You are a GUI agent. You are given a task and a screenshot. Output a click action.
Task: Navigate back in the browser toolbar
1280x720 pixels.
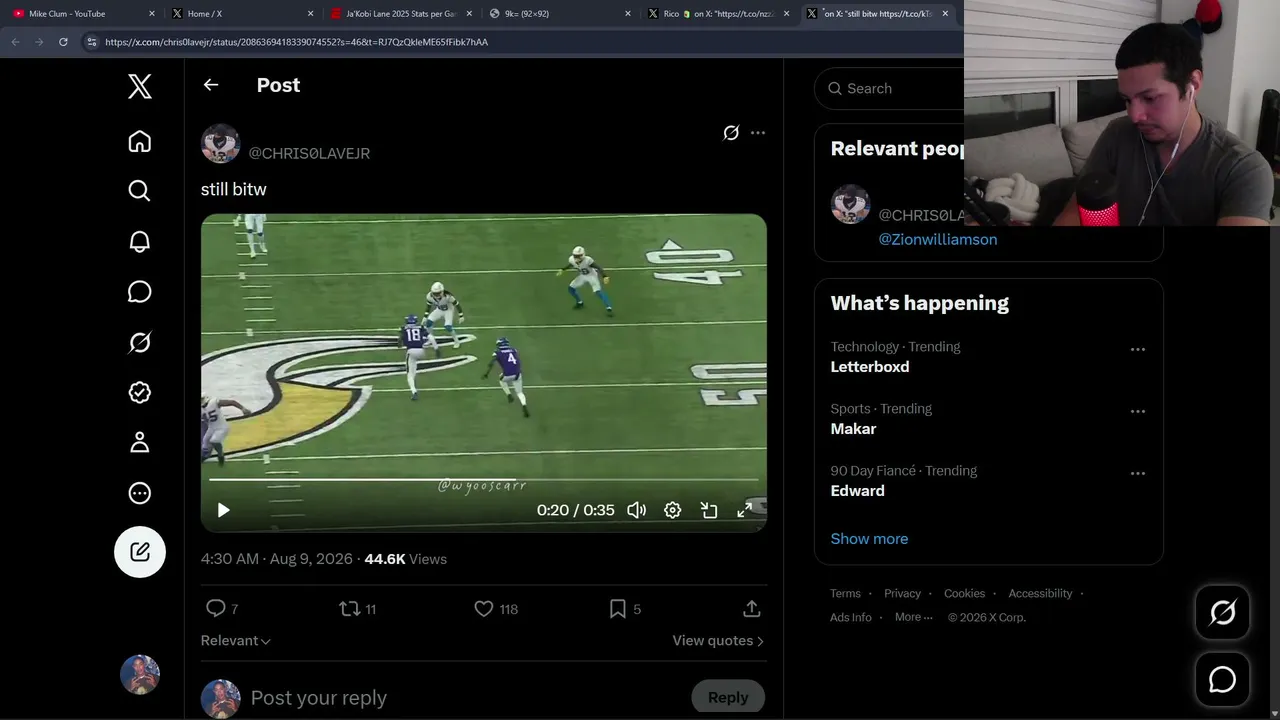point(15,42)
